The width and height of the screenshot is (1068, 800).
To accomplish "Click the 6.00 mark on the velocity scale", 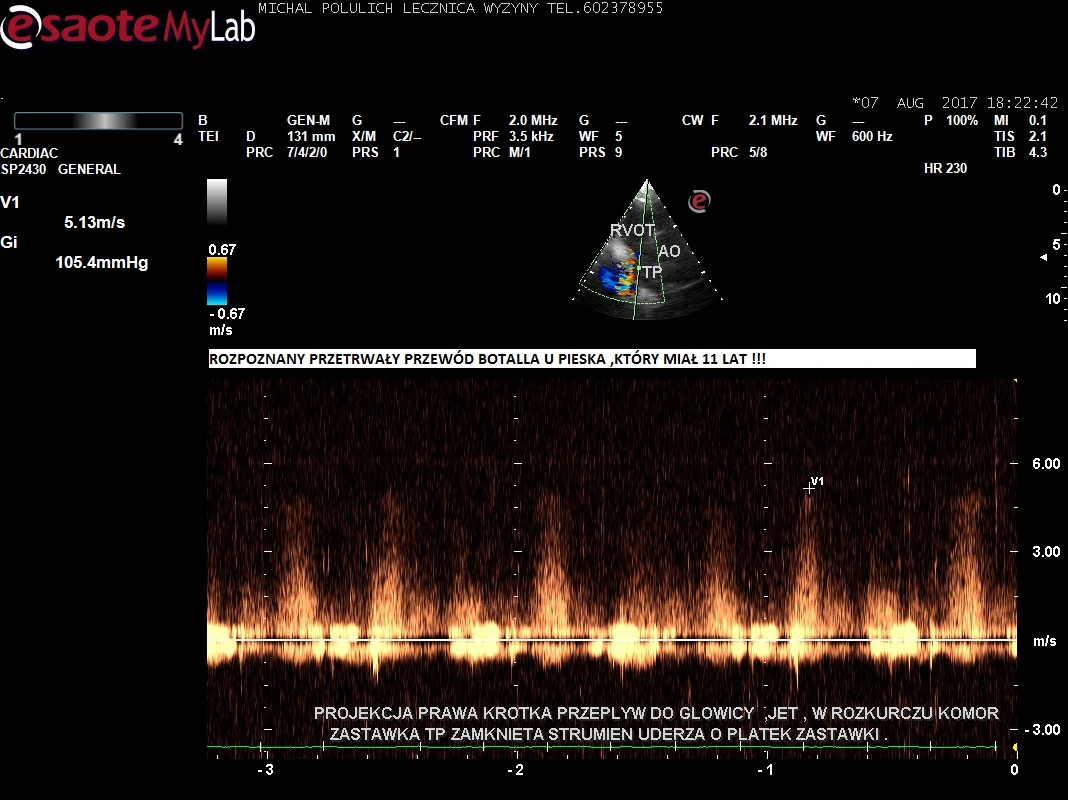I will pyautogui.click(x=1045, y=464).
